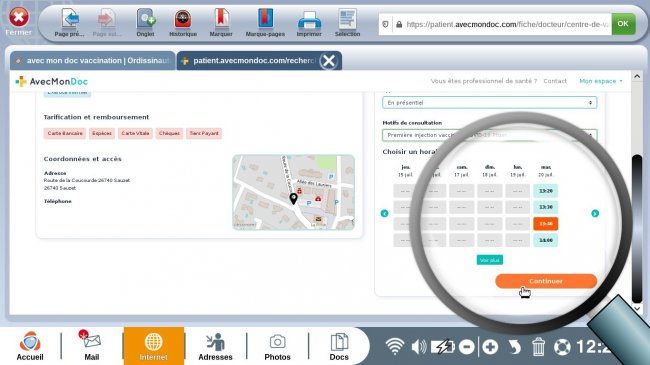Viewport: 650px width, 365px height.
Task: Open Motifs de consultation dropdown
Action: point(489,135)
